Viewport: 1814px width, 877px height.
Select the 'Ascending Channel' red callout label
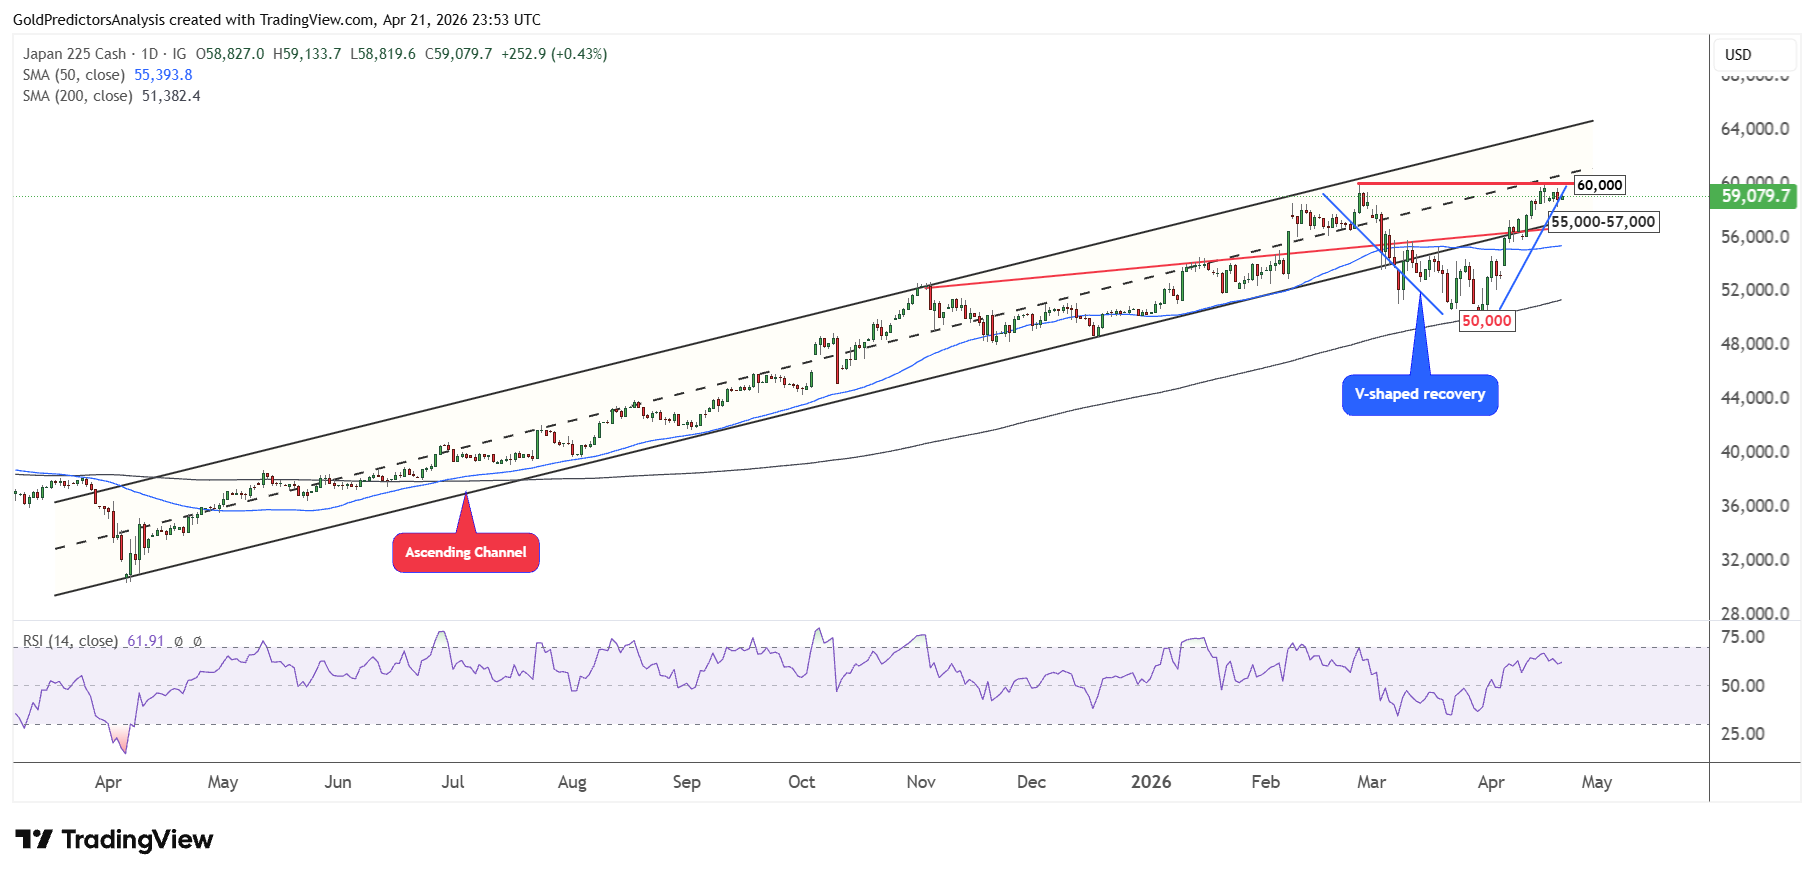(x=466, y=552)
